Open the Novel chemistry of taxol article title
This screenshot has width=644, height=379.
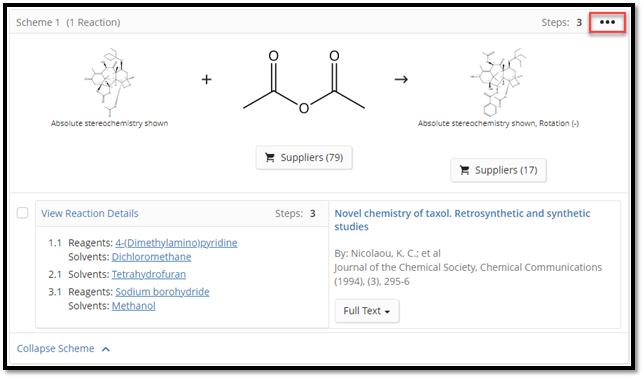tap(462, 220)
